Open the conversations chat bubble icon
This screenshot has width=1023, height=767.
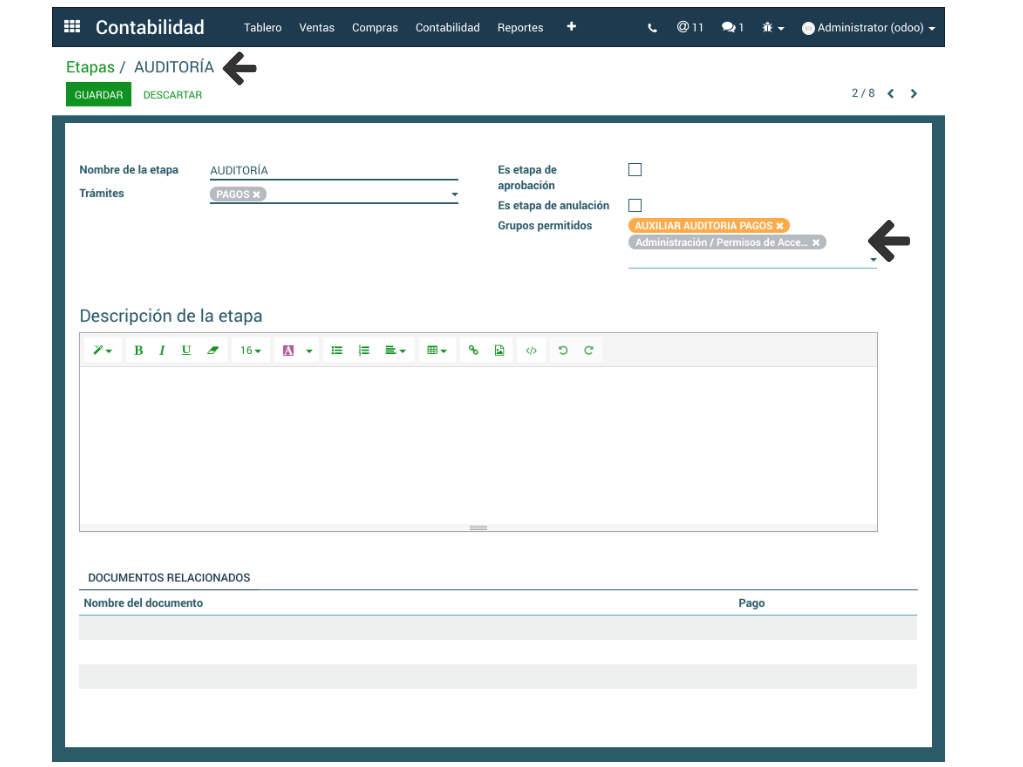732,28
